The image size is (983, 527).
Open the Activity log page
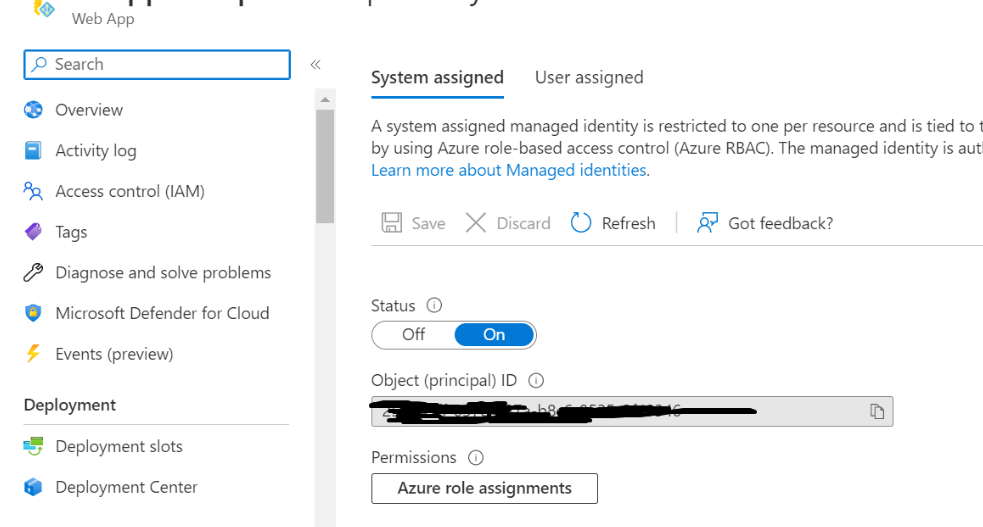pyautogui.click(x=95, y=150)
